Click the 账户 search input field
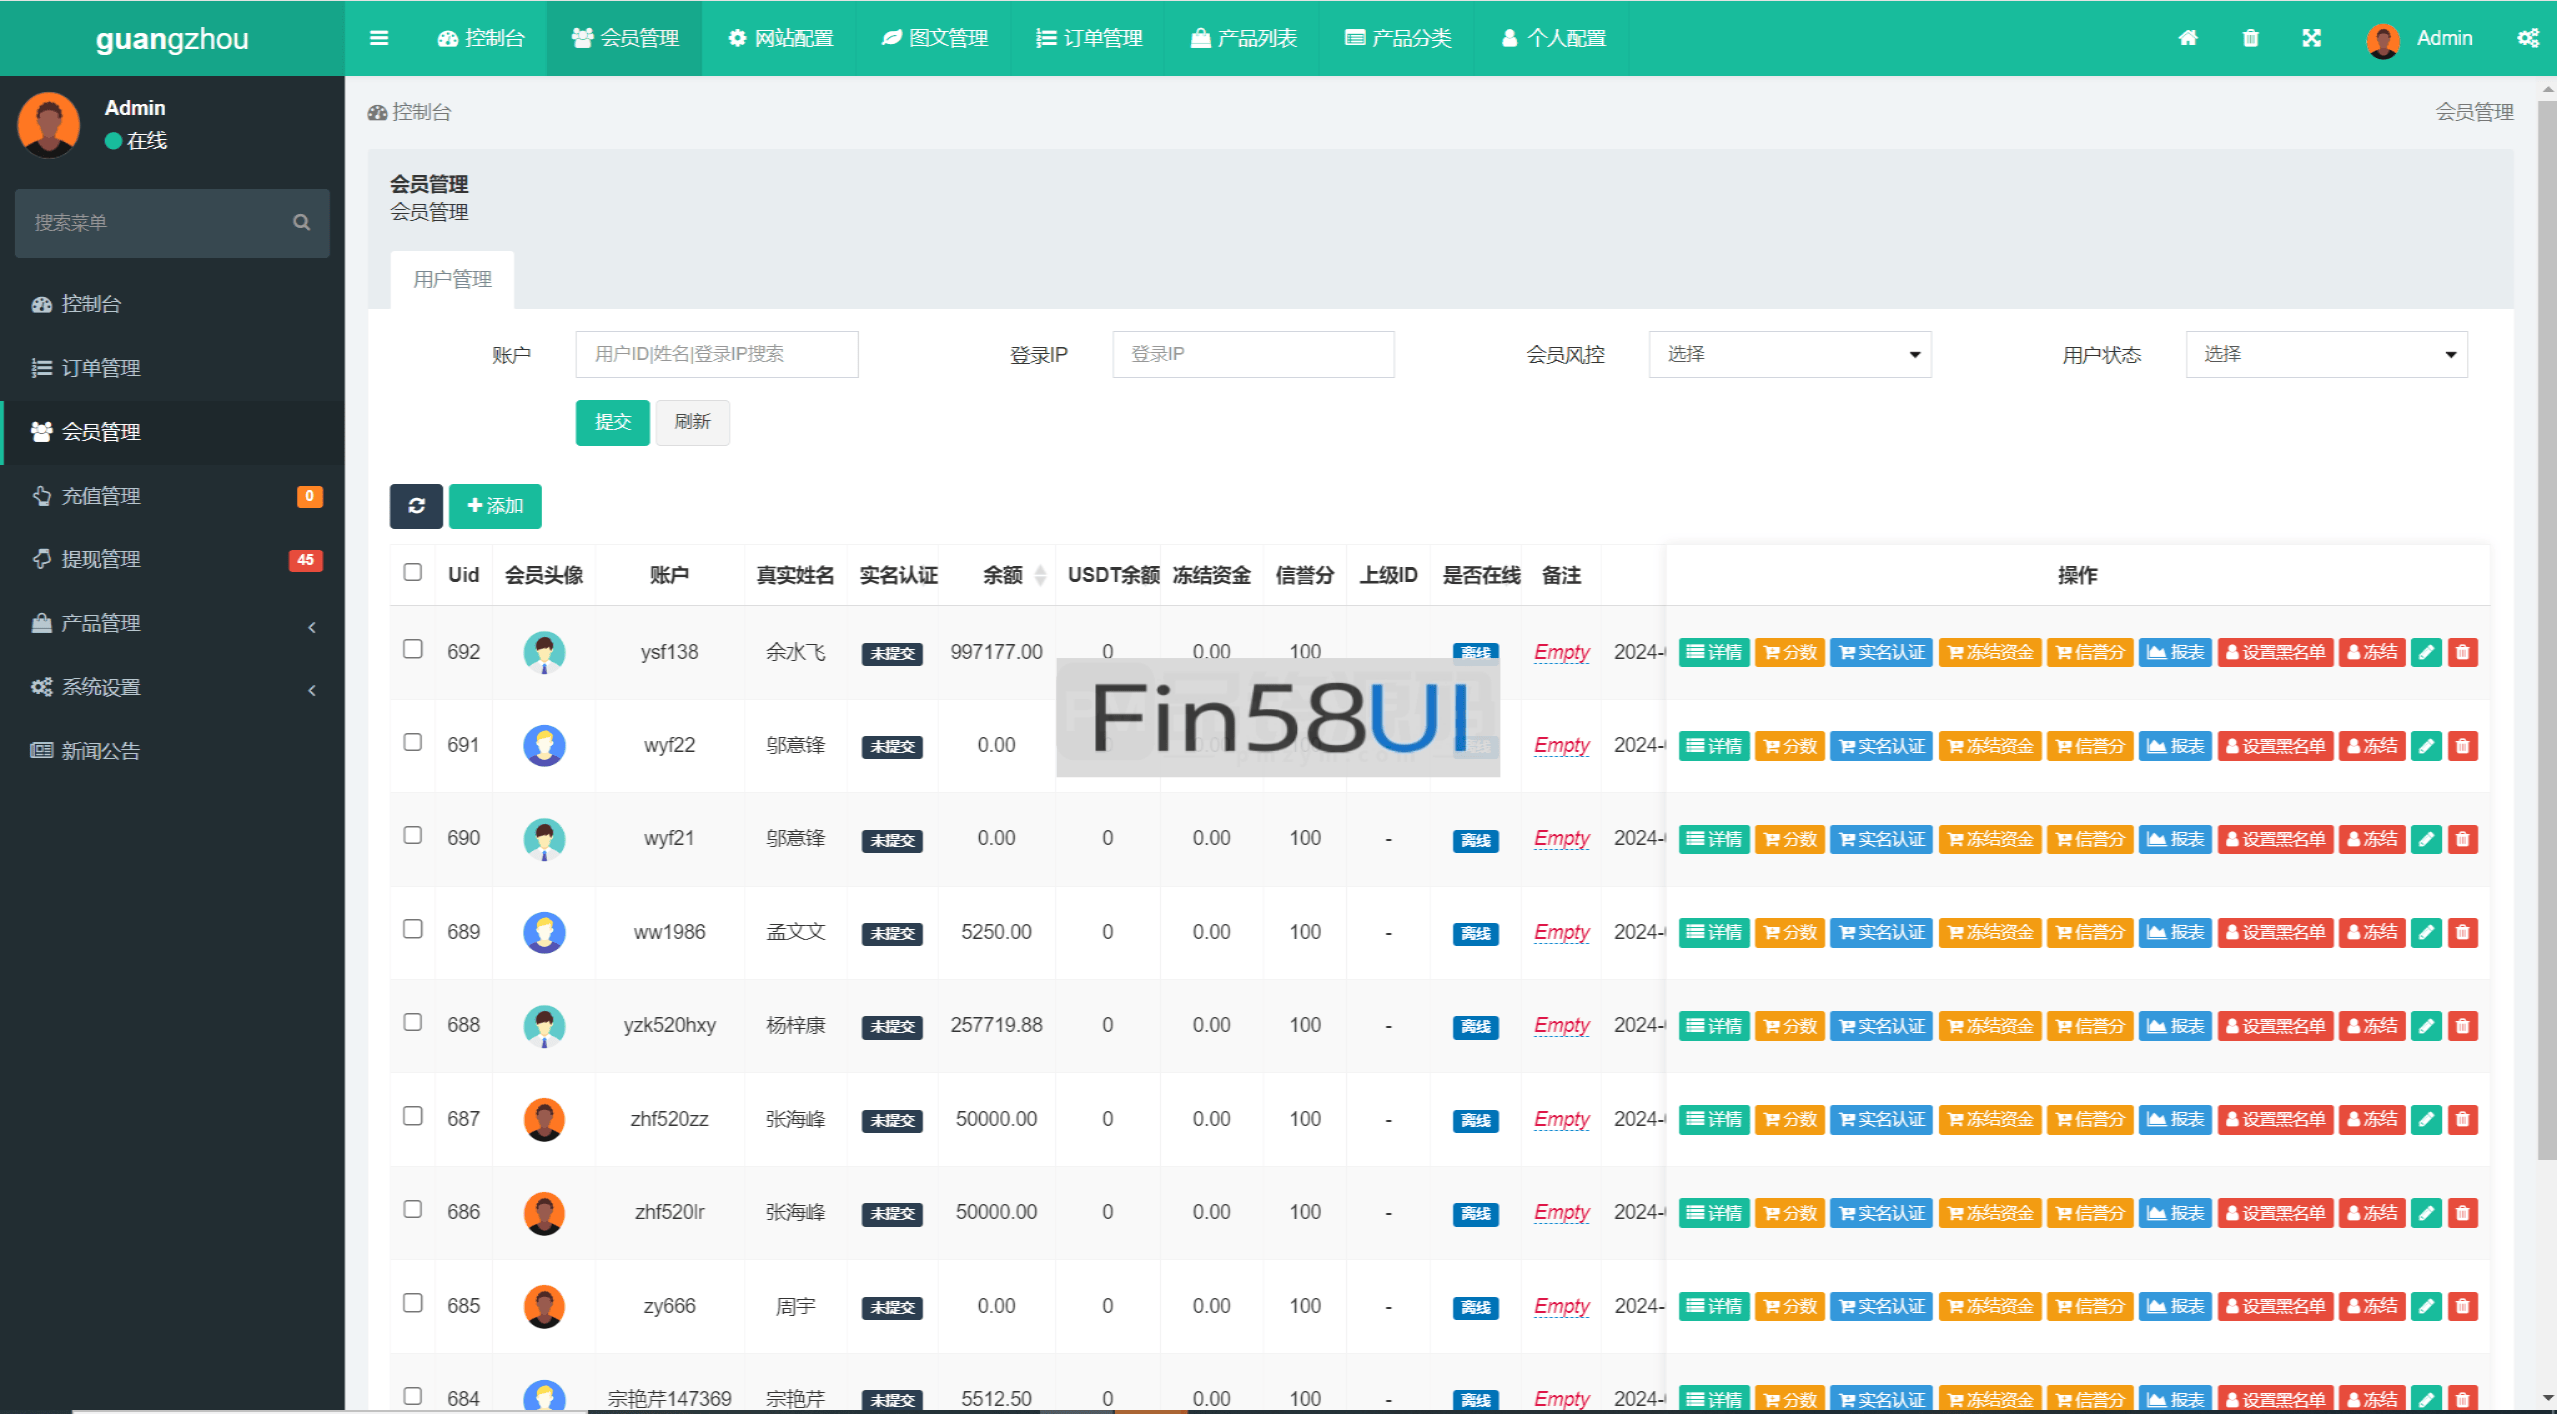This screenshot has width=2557, height=1414. 716,354
